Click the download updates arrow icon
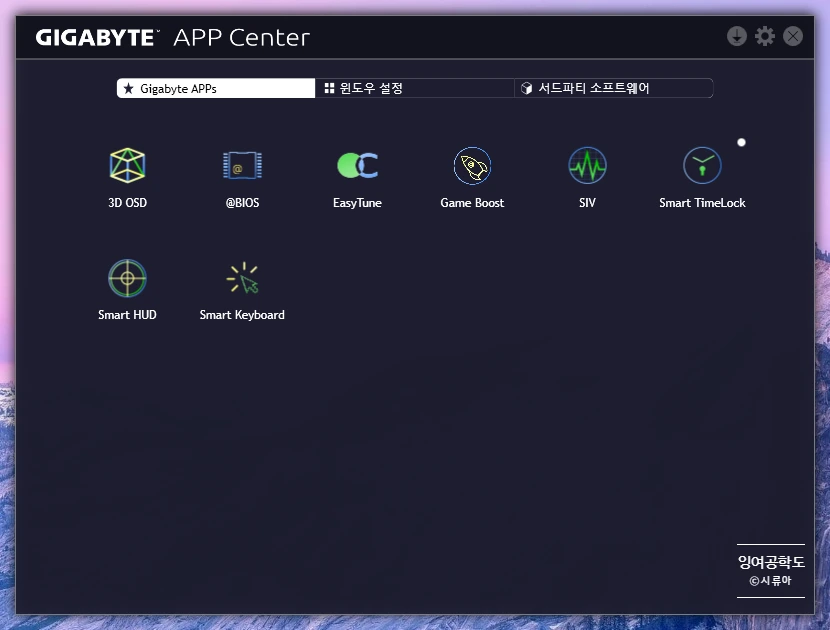 click(x=736, y=37)
